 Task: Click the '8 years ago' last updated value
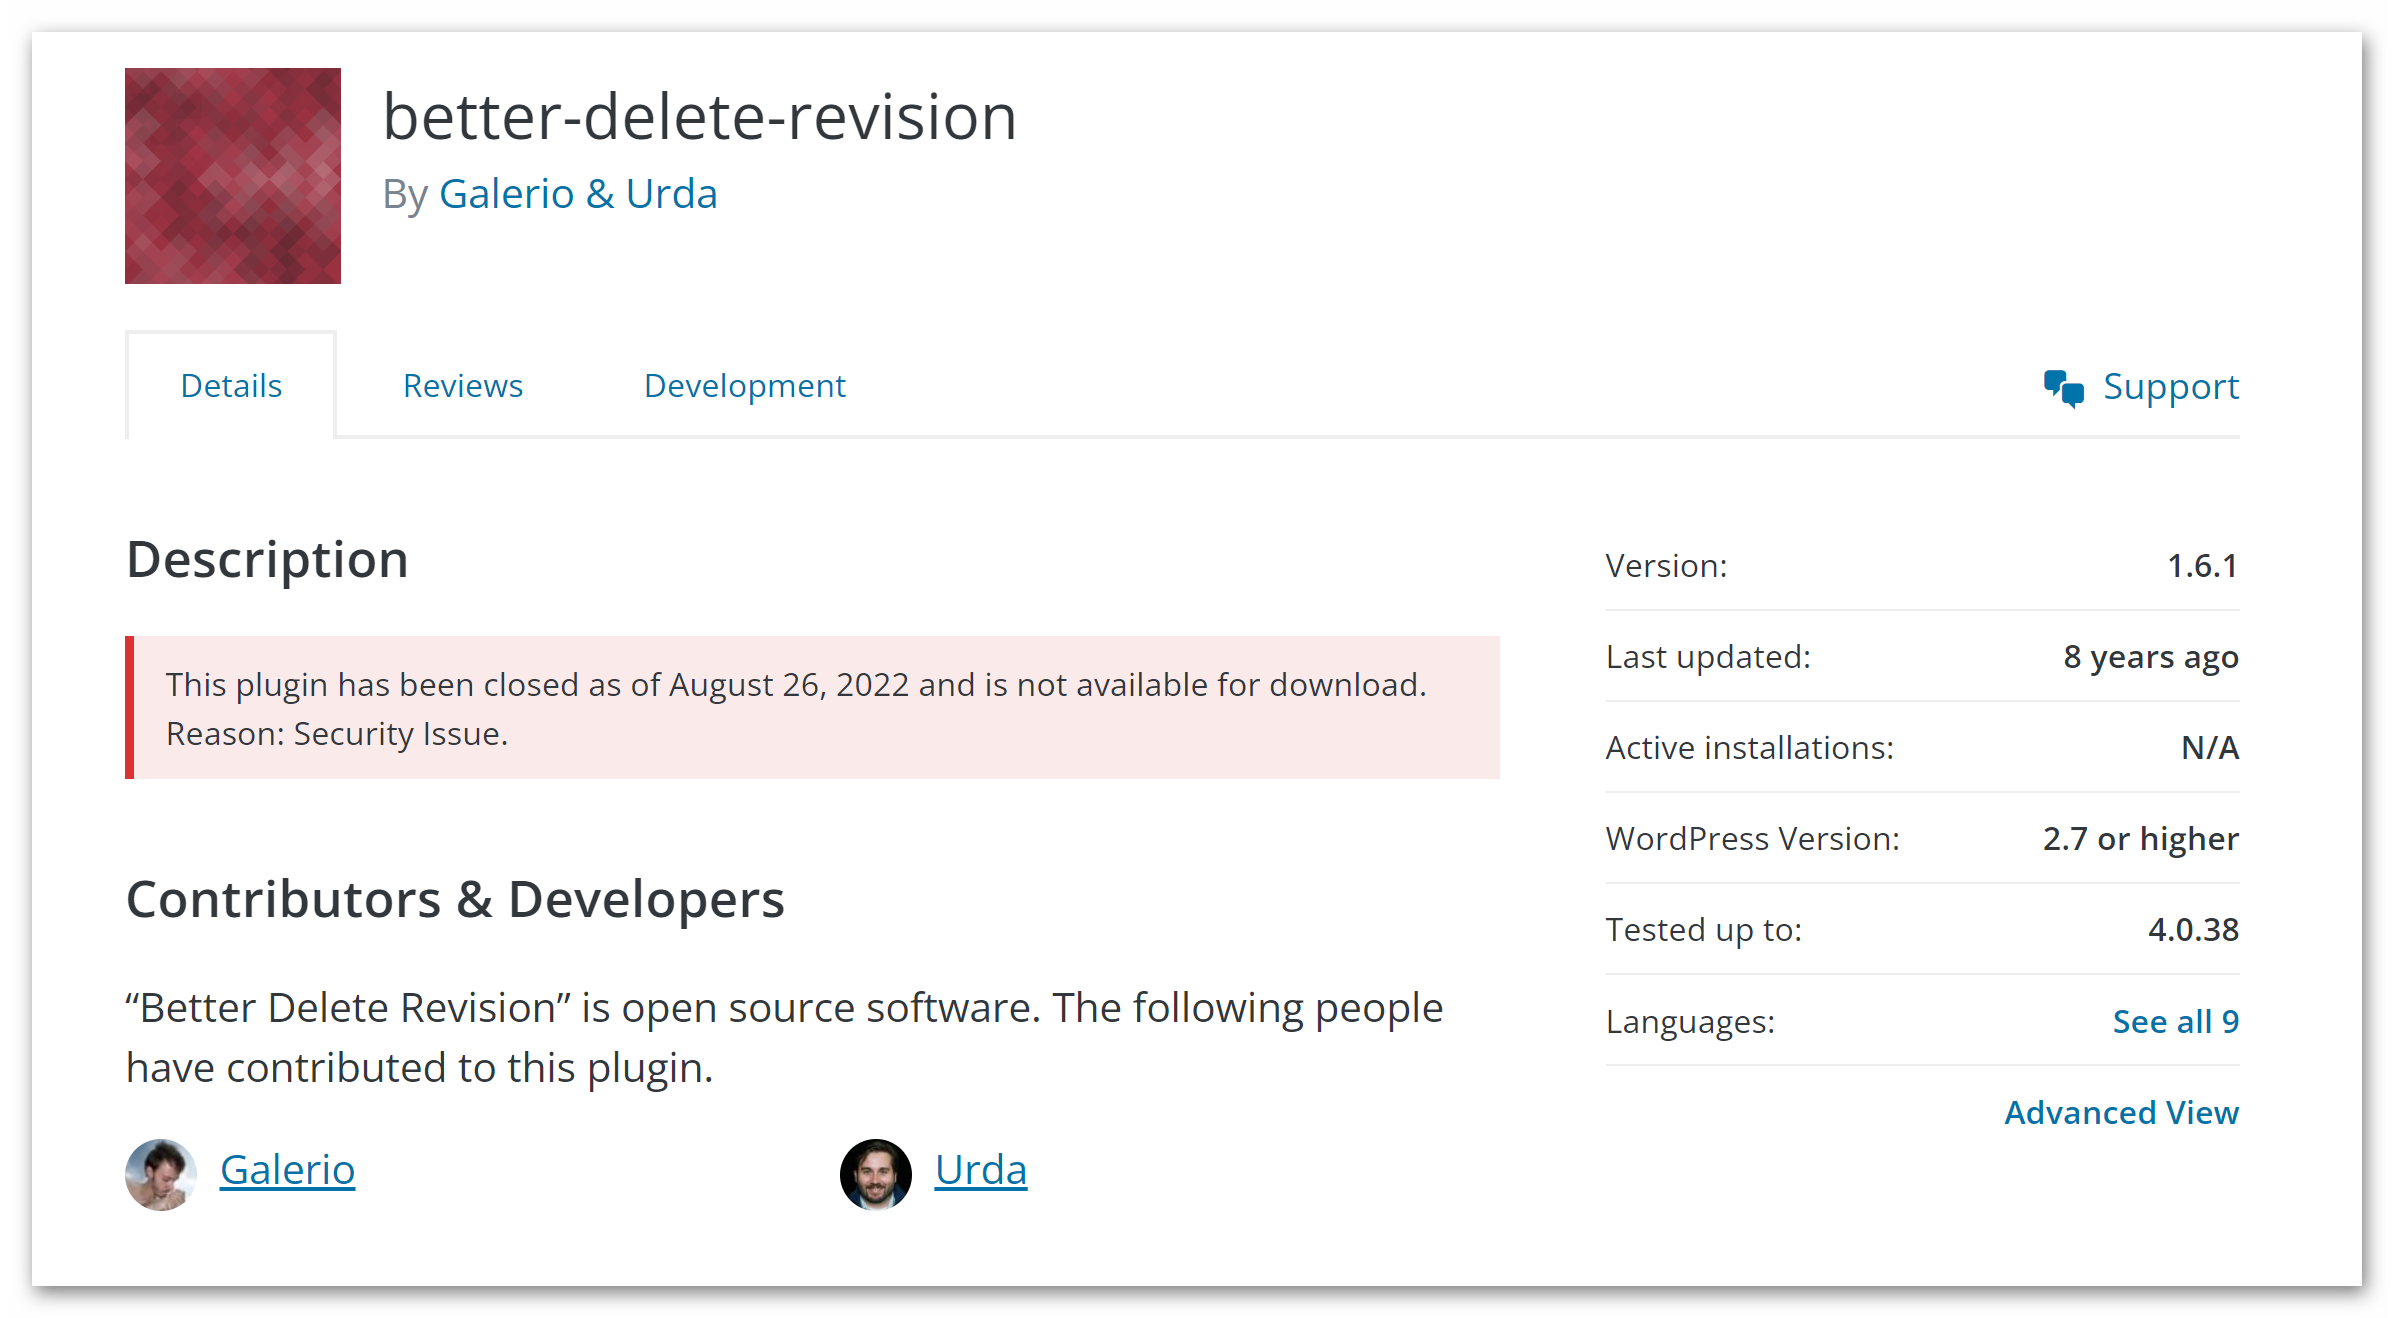click(2150, 657)
